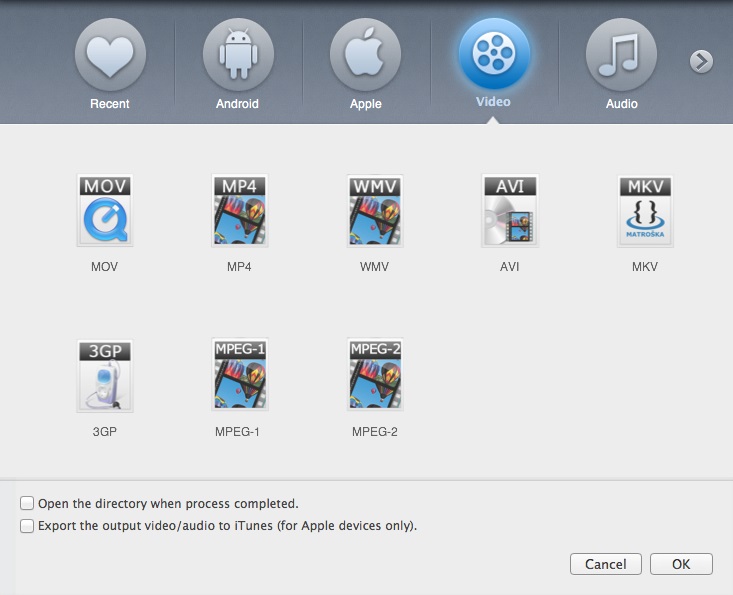Toggle export output to iTunes checkbox
The image size is (733, 595).
point(27,526)
